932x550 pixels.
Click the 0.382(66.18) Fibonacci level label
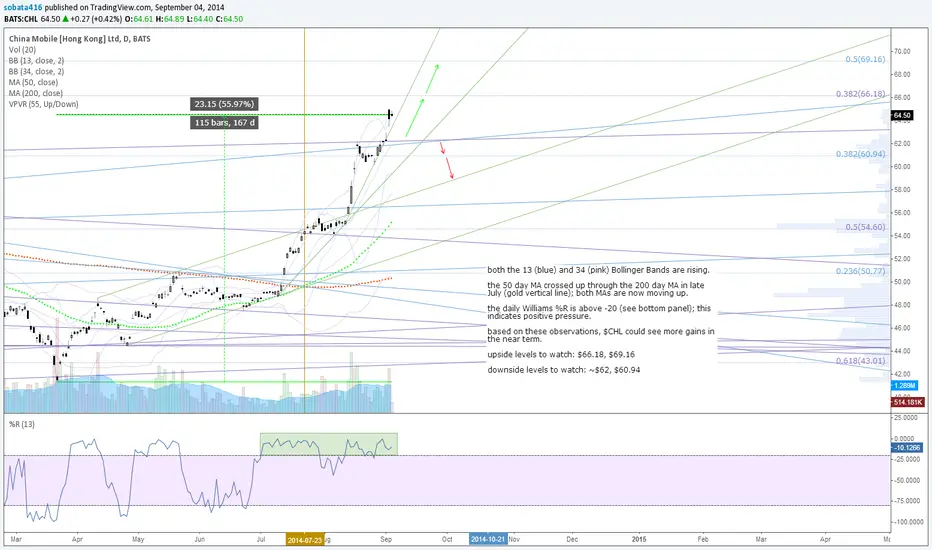(x=860, y=94)
